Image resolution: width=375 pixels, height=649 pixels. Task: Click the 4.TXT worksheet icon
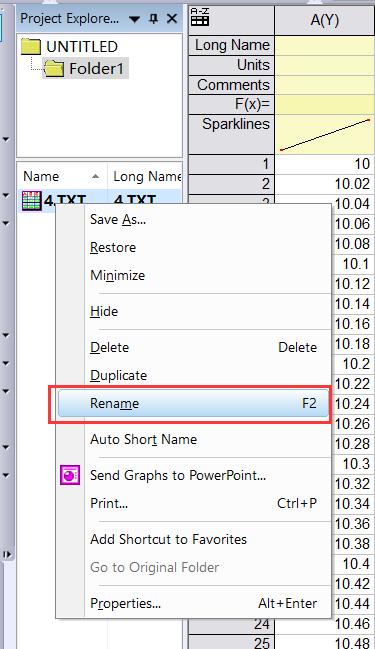[31, 200]
